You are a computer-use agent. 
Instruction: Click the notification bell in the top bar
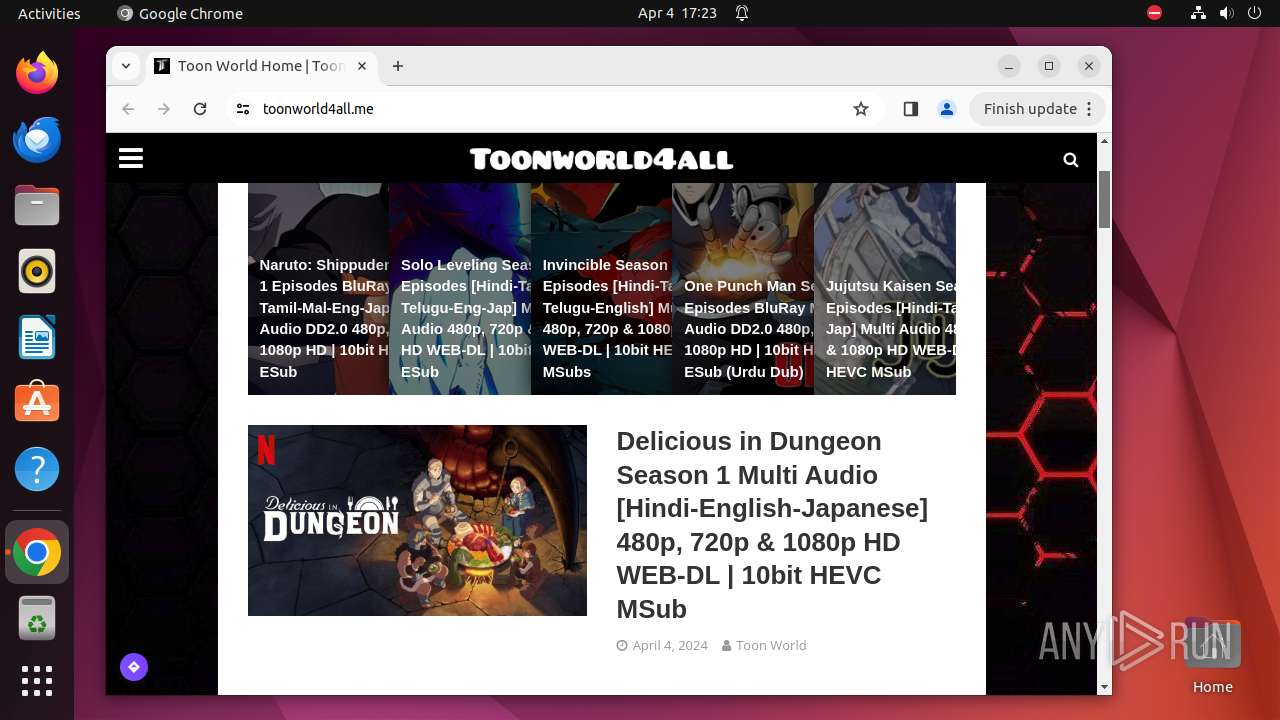click(742, 13)
